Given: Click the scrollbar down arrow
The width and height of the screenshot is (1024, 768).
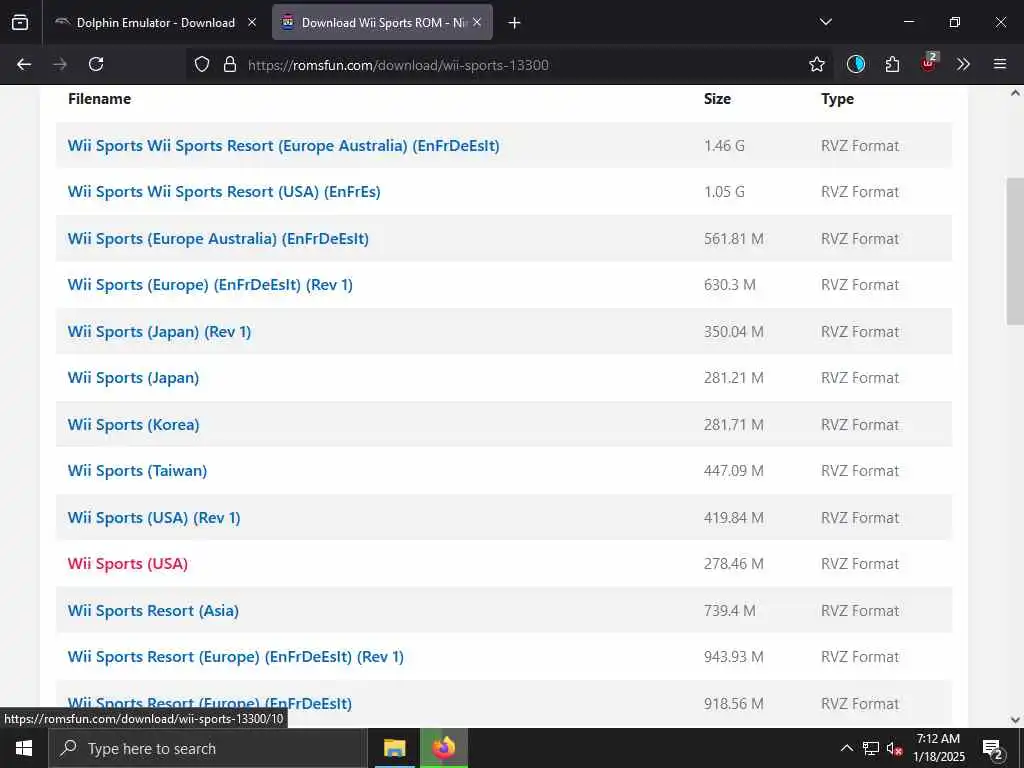Looking at the screenshot, I should click(x=1015, y=720).
